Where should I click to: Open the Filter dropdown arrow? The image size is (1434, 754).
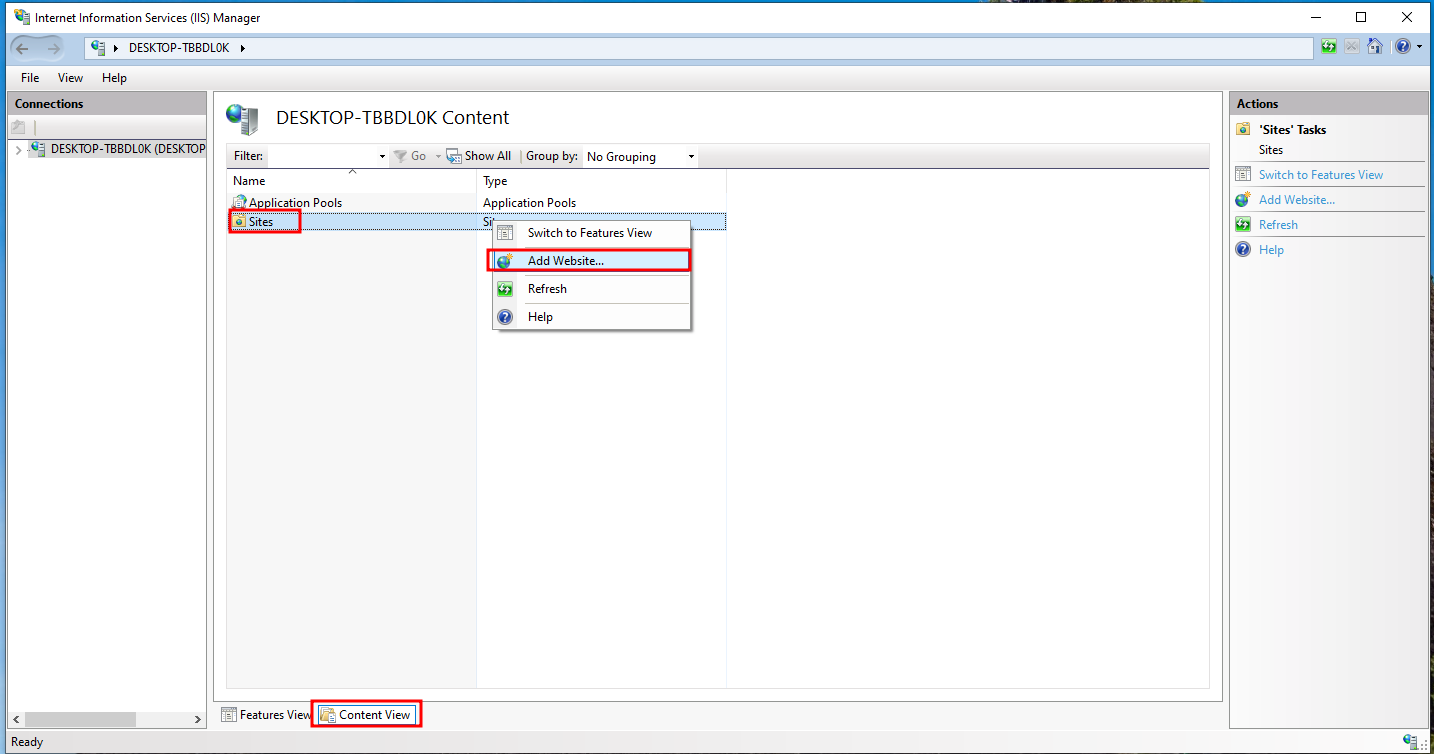tap(382, 157)
